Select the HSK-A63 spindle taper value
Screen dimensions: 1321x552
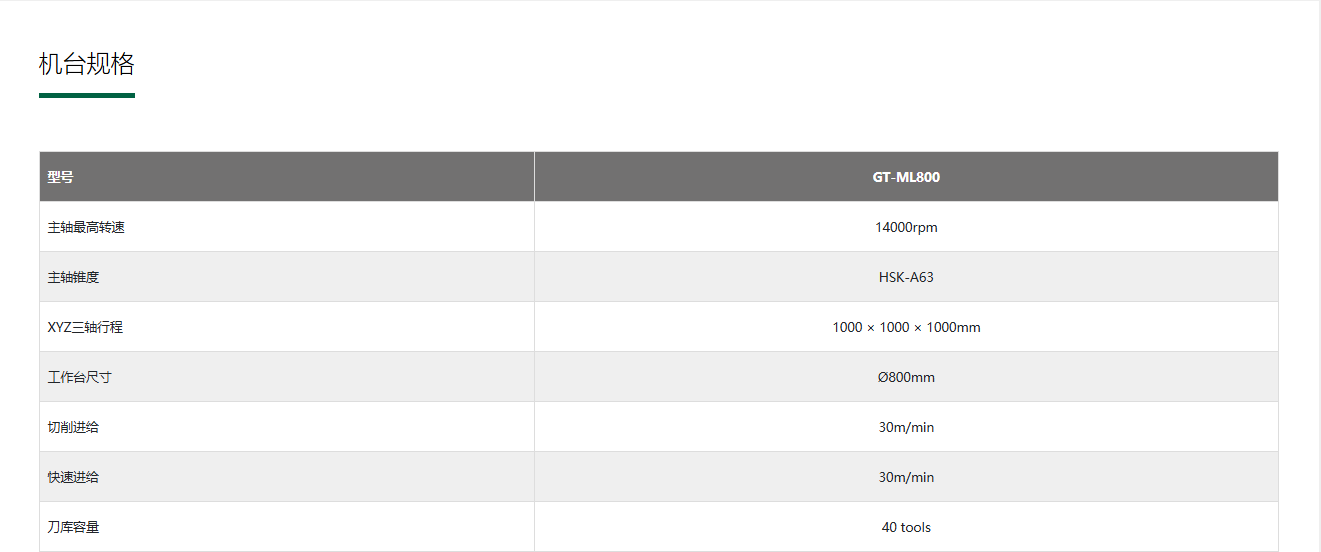click(906, 277)
